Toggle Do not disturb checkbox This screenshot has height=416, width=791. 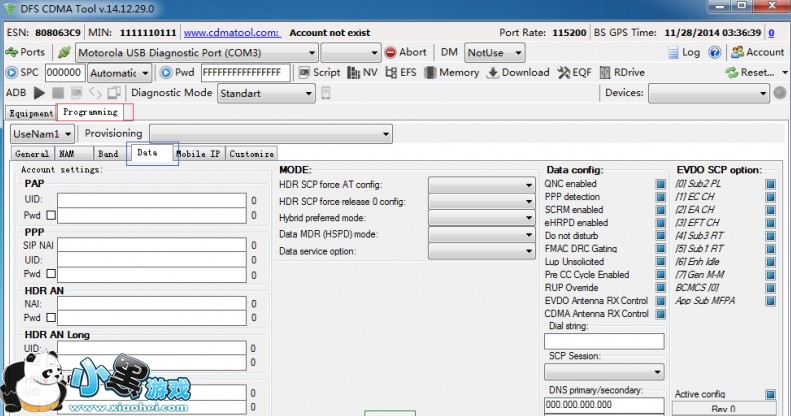click(660, 236)
